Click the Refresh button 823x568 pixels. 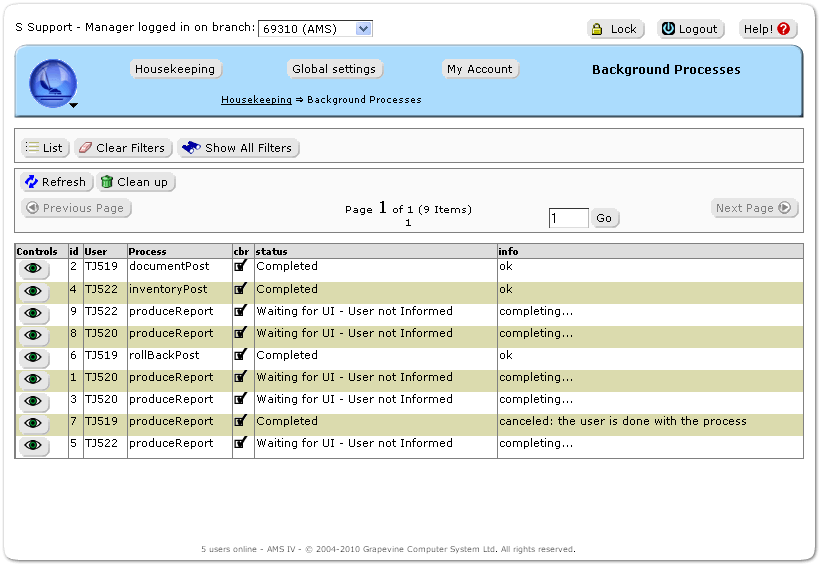tap(56, 182)
